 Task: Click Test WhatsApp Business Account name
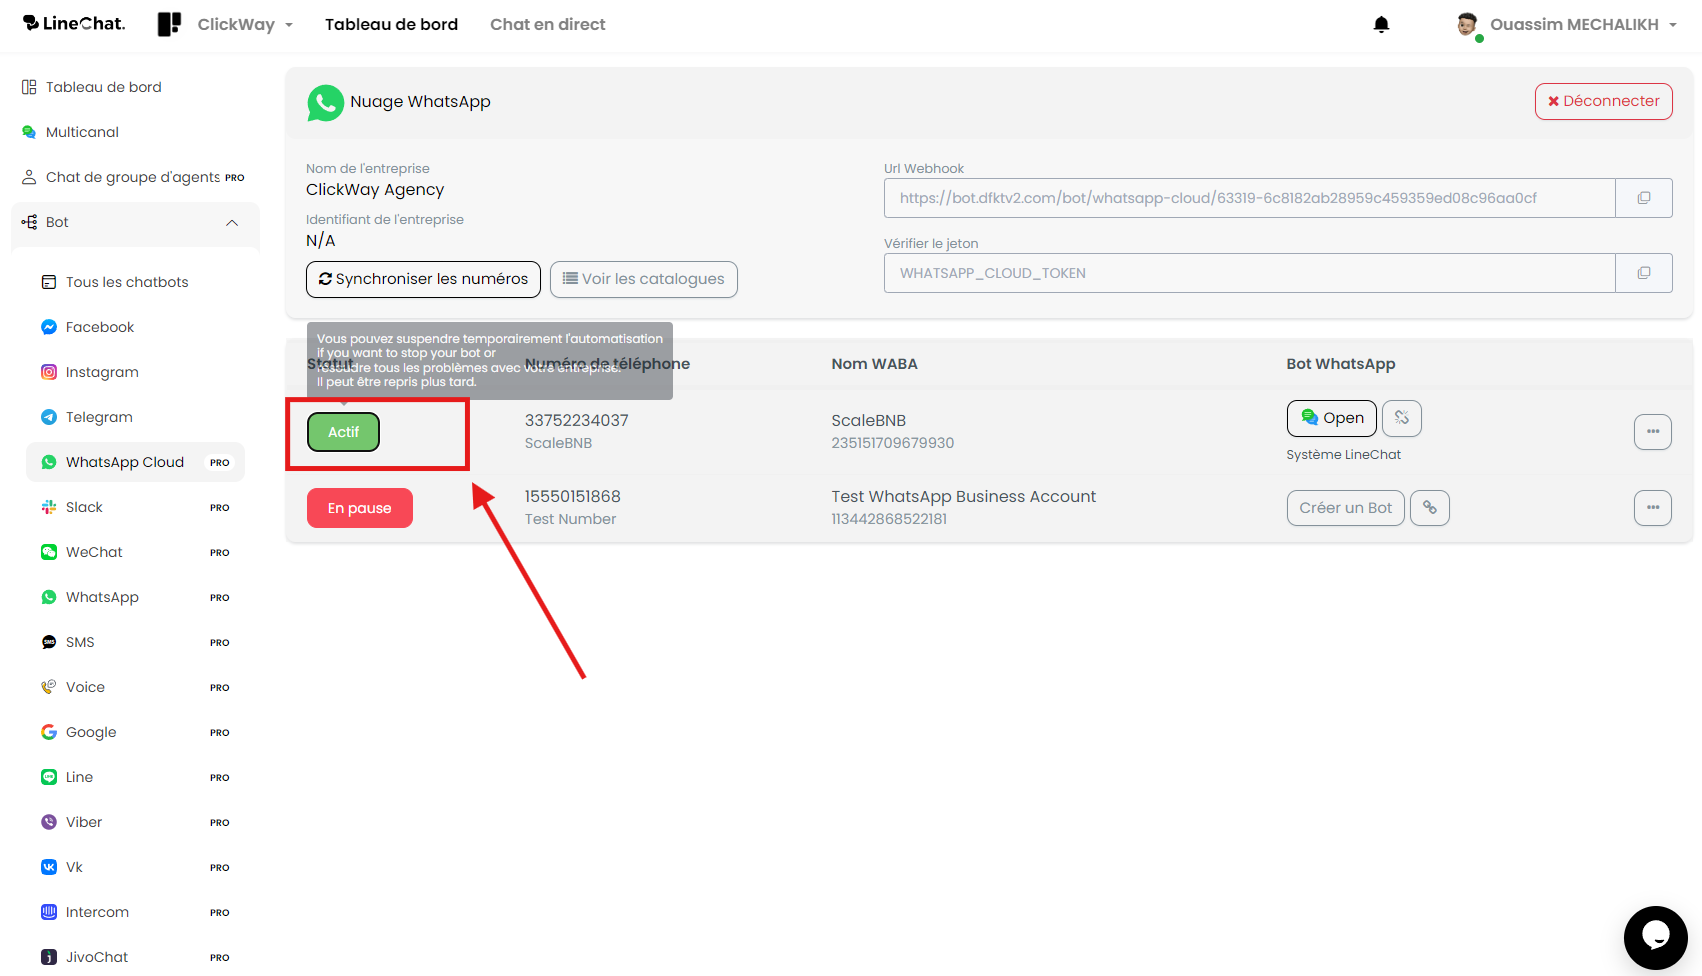[963, 496]
